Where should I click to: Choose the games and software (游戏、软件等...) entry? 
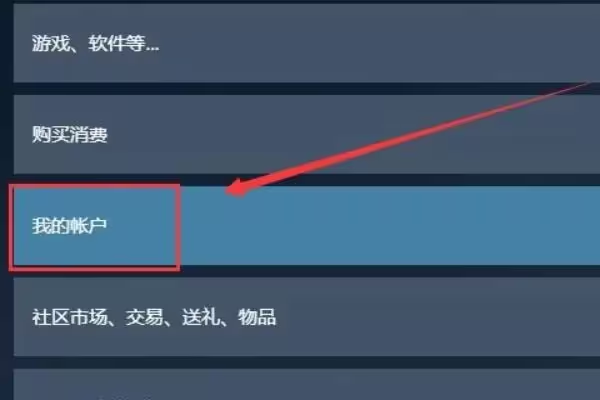point(307,43)
